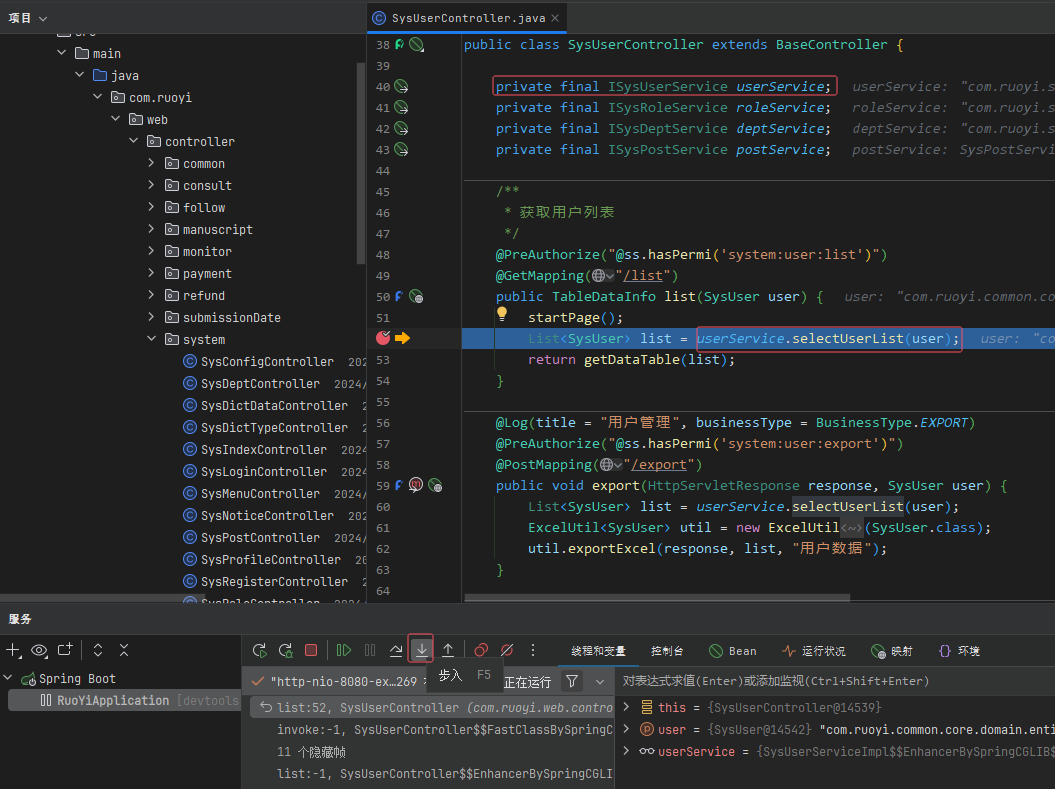This screenshot has height=789, width=1055.
Task: Collapse the main folder
Action: [x=62, y=53]
